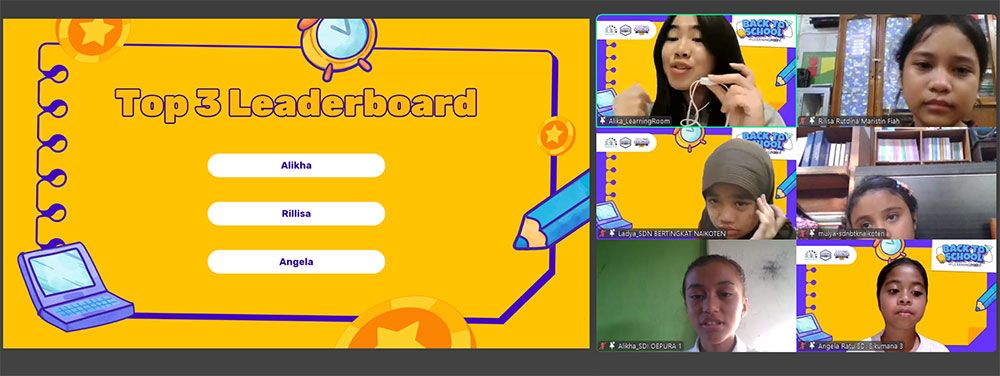1000x376 pixels.
Task: Select the Rillisa entry on the leaderboard
Action: coord(296,213)
